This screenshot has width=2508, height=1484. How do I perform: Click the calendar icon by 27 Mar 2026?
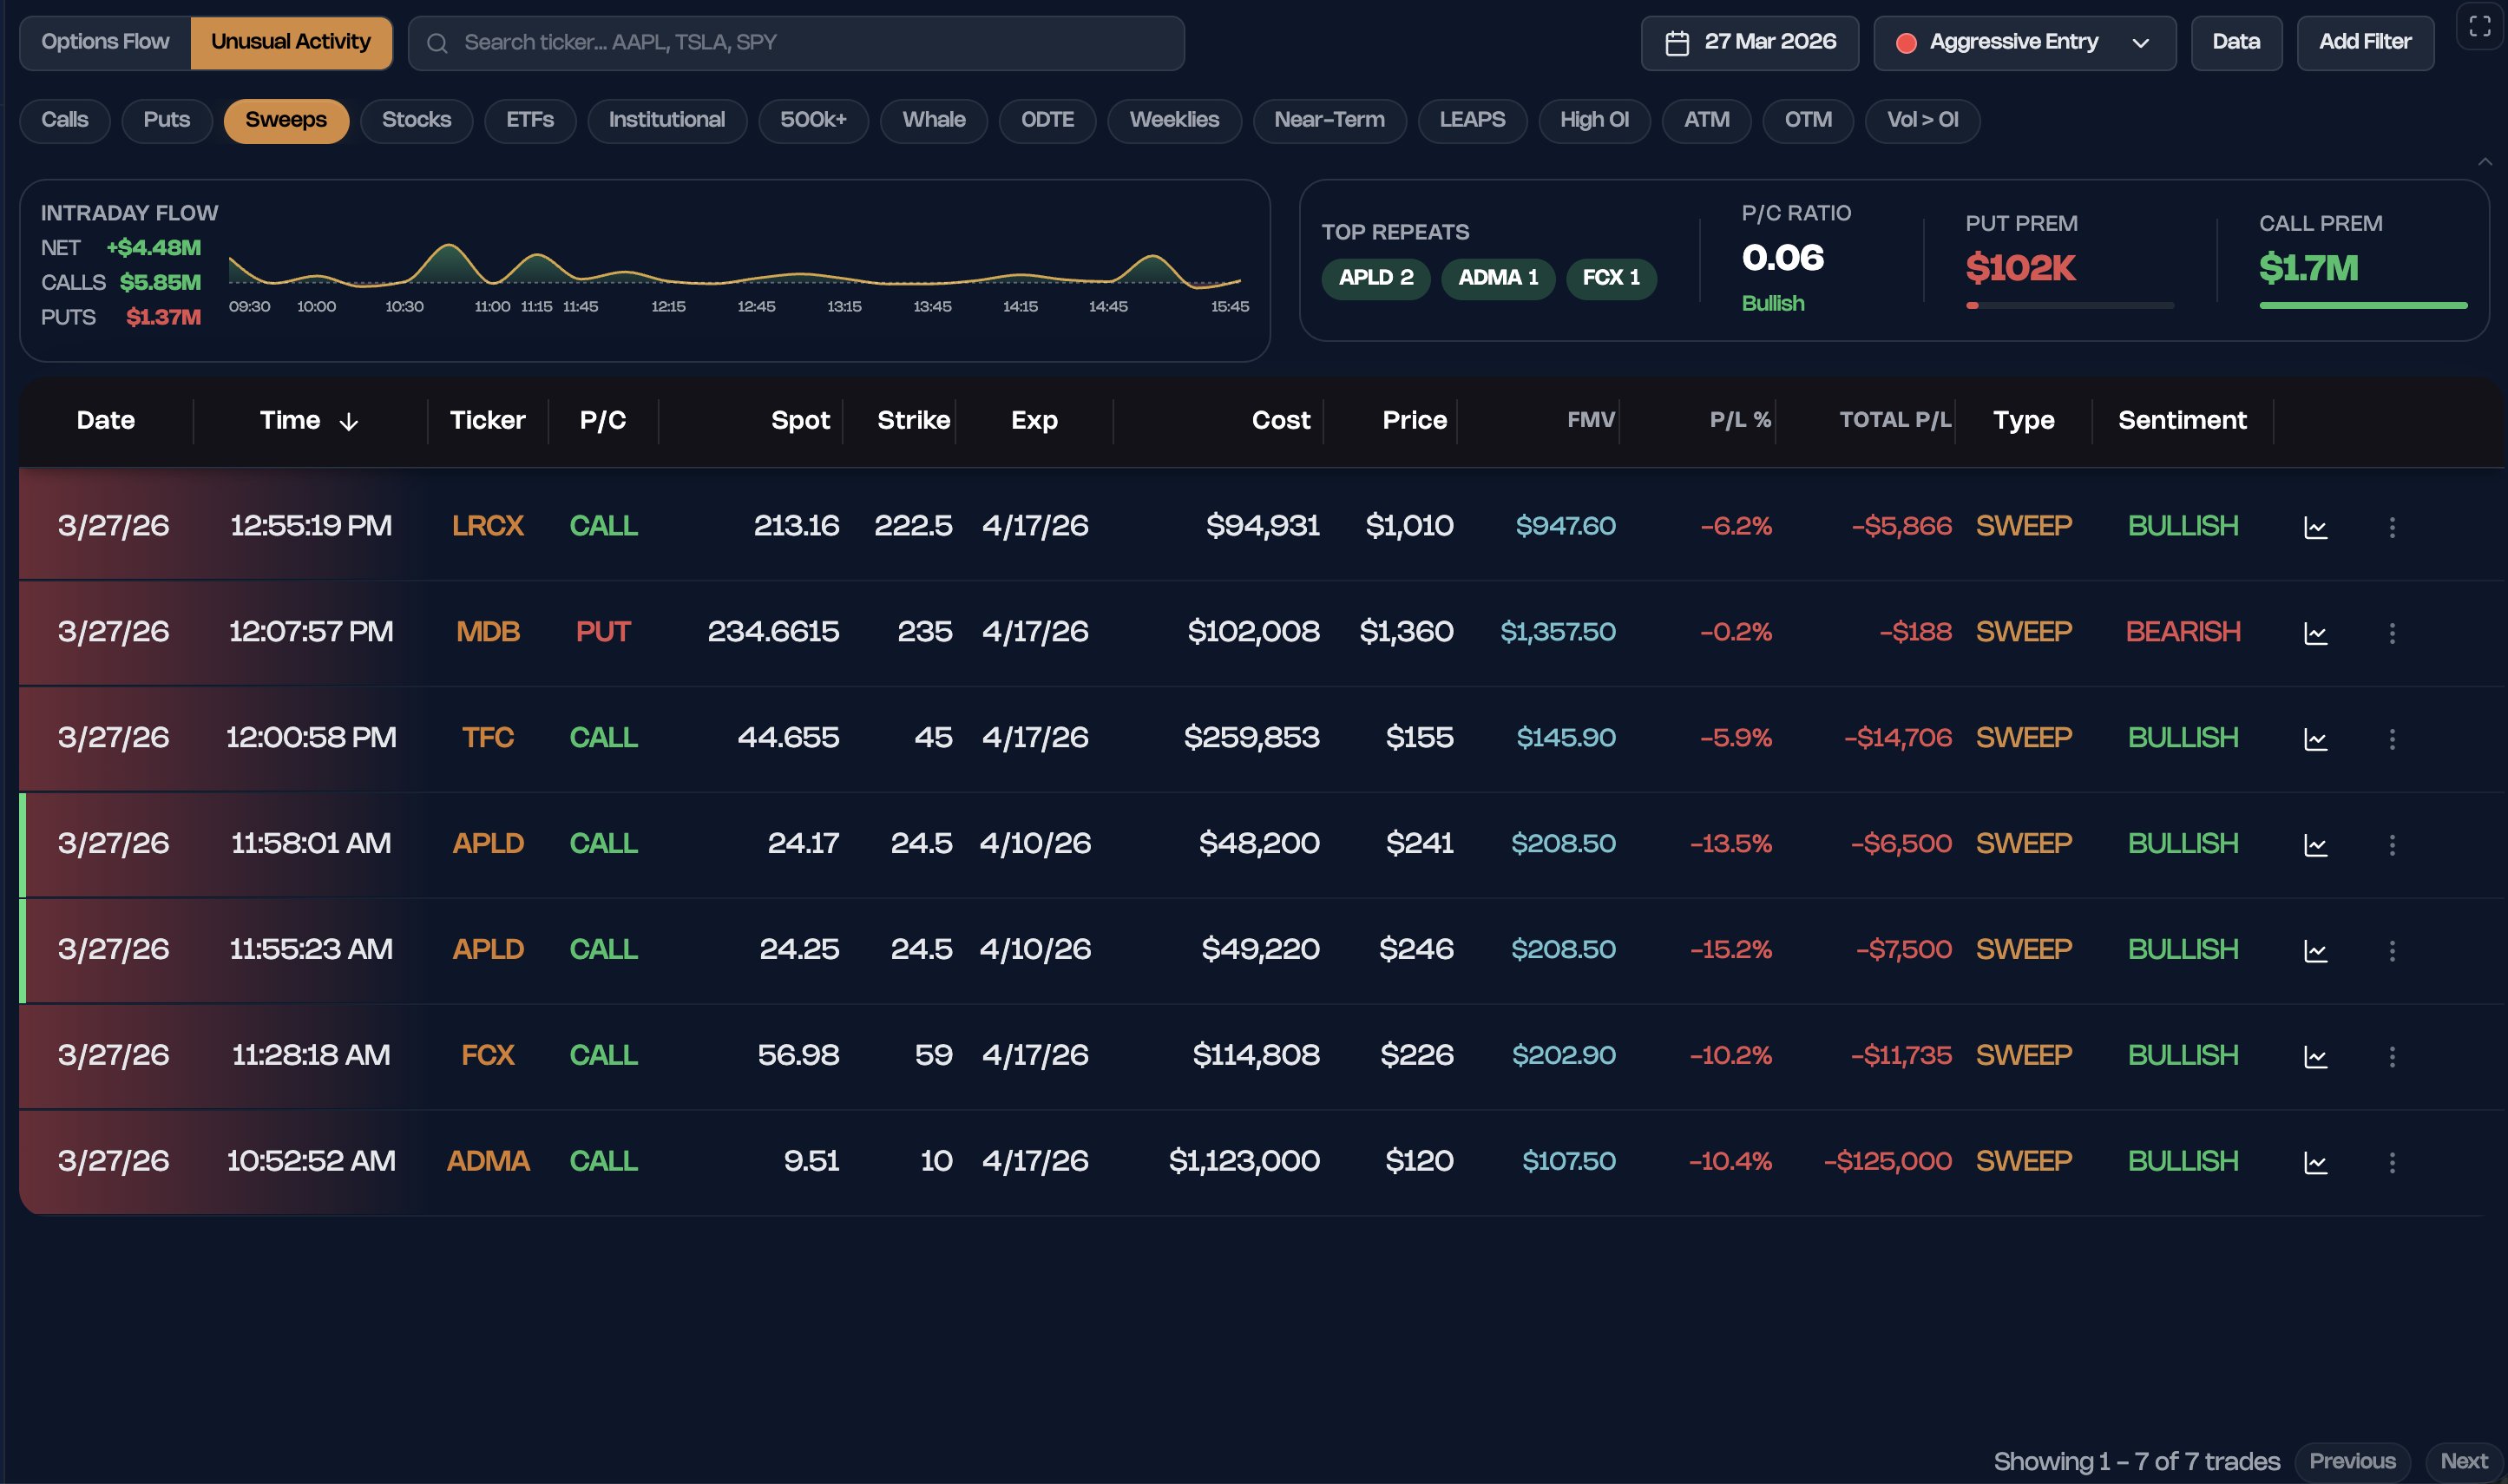tap(1677, 43)
